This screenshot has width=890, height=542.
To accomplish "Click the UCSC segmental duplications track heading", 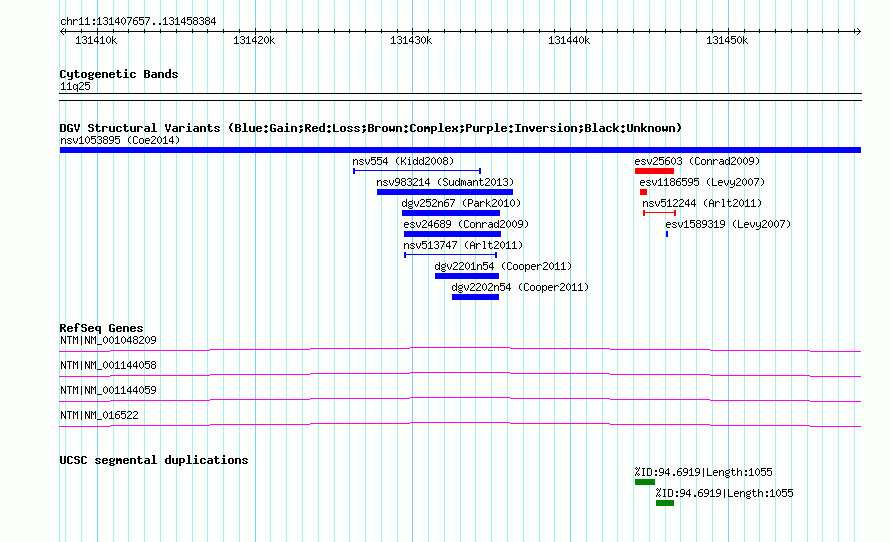I will click(x=154, y=460).
